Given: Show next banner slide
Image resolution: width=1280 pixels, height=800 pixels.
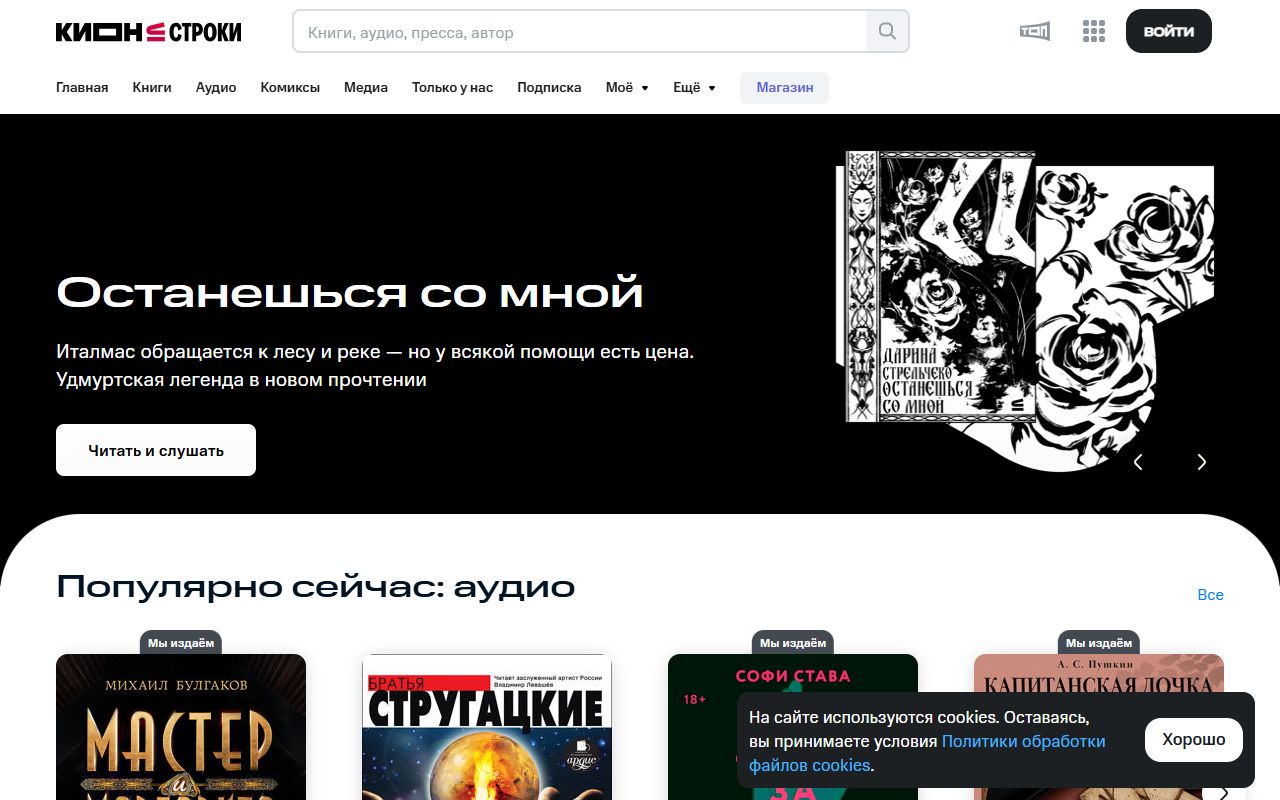Looking at the screenshot, I should point(1202,461).
